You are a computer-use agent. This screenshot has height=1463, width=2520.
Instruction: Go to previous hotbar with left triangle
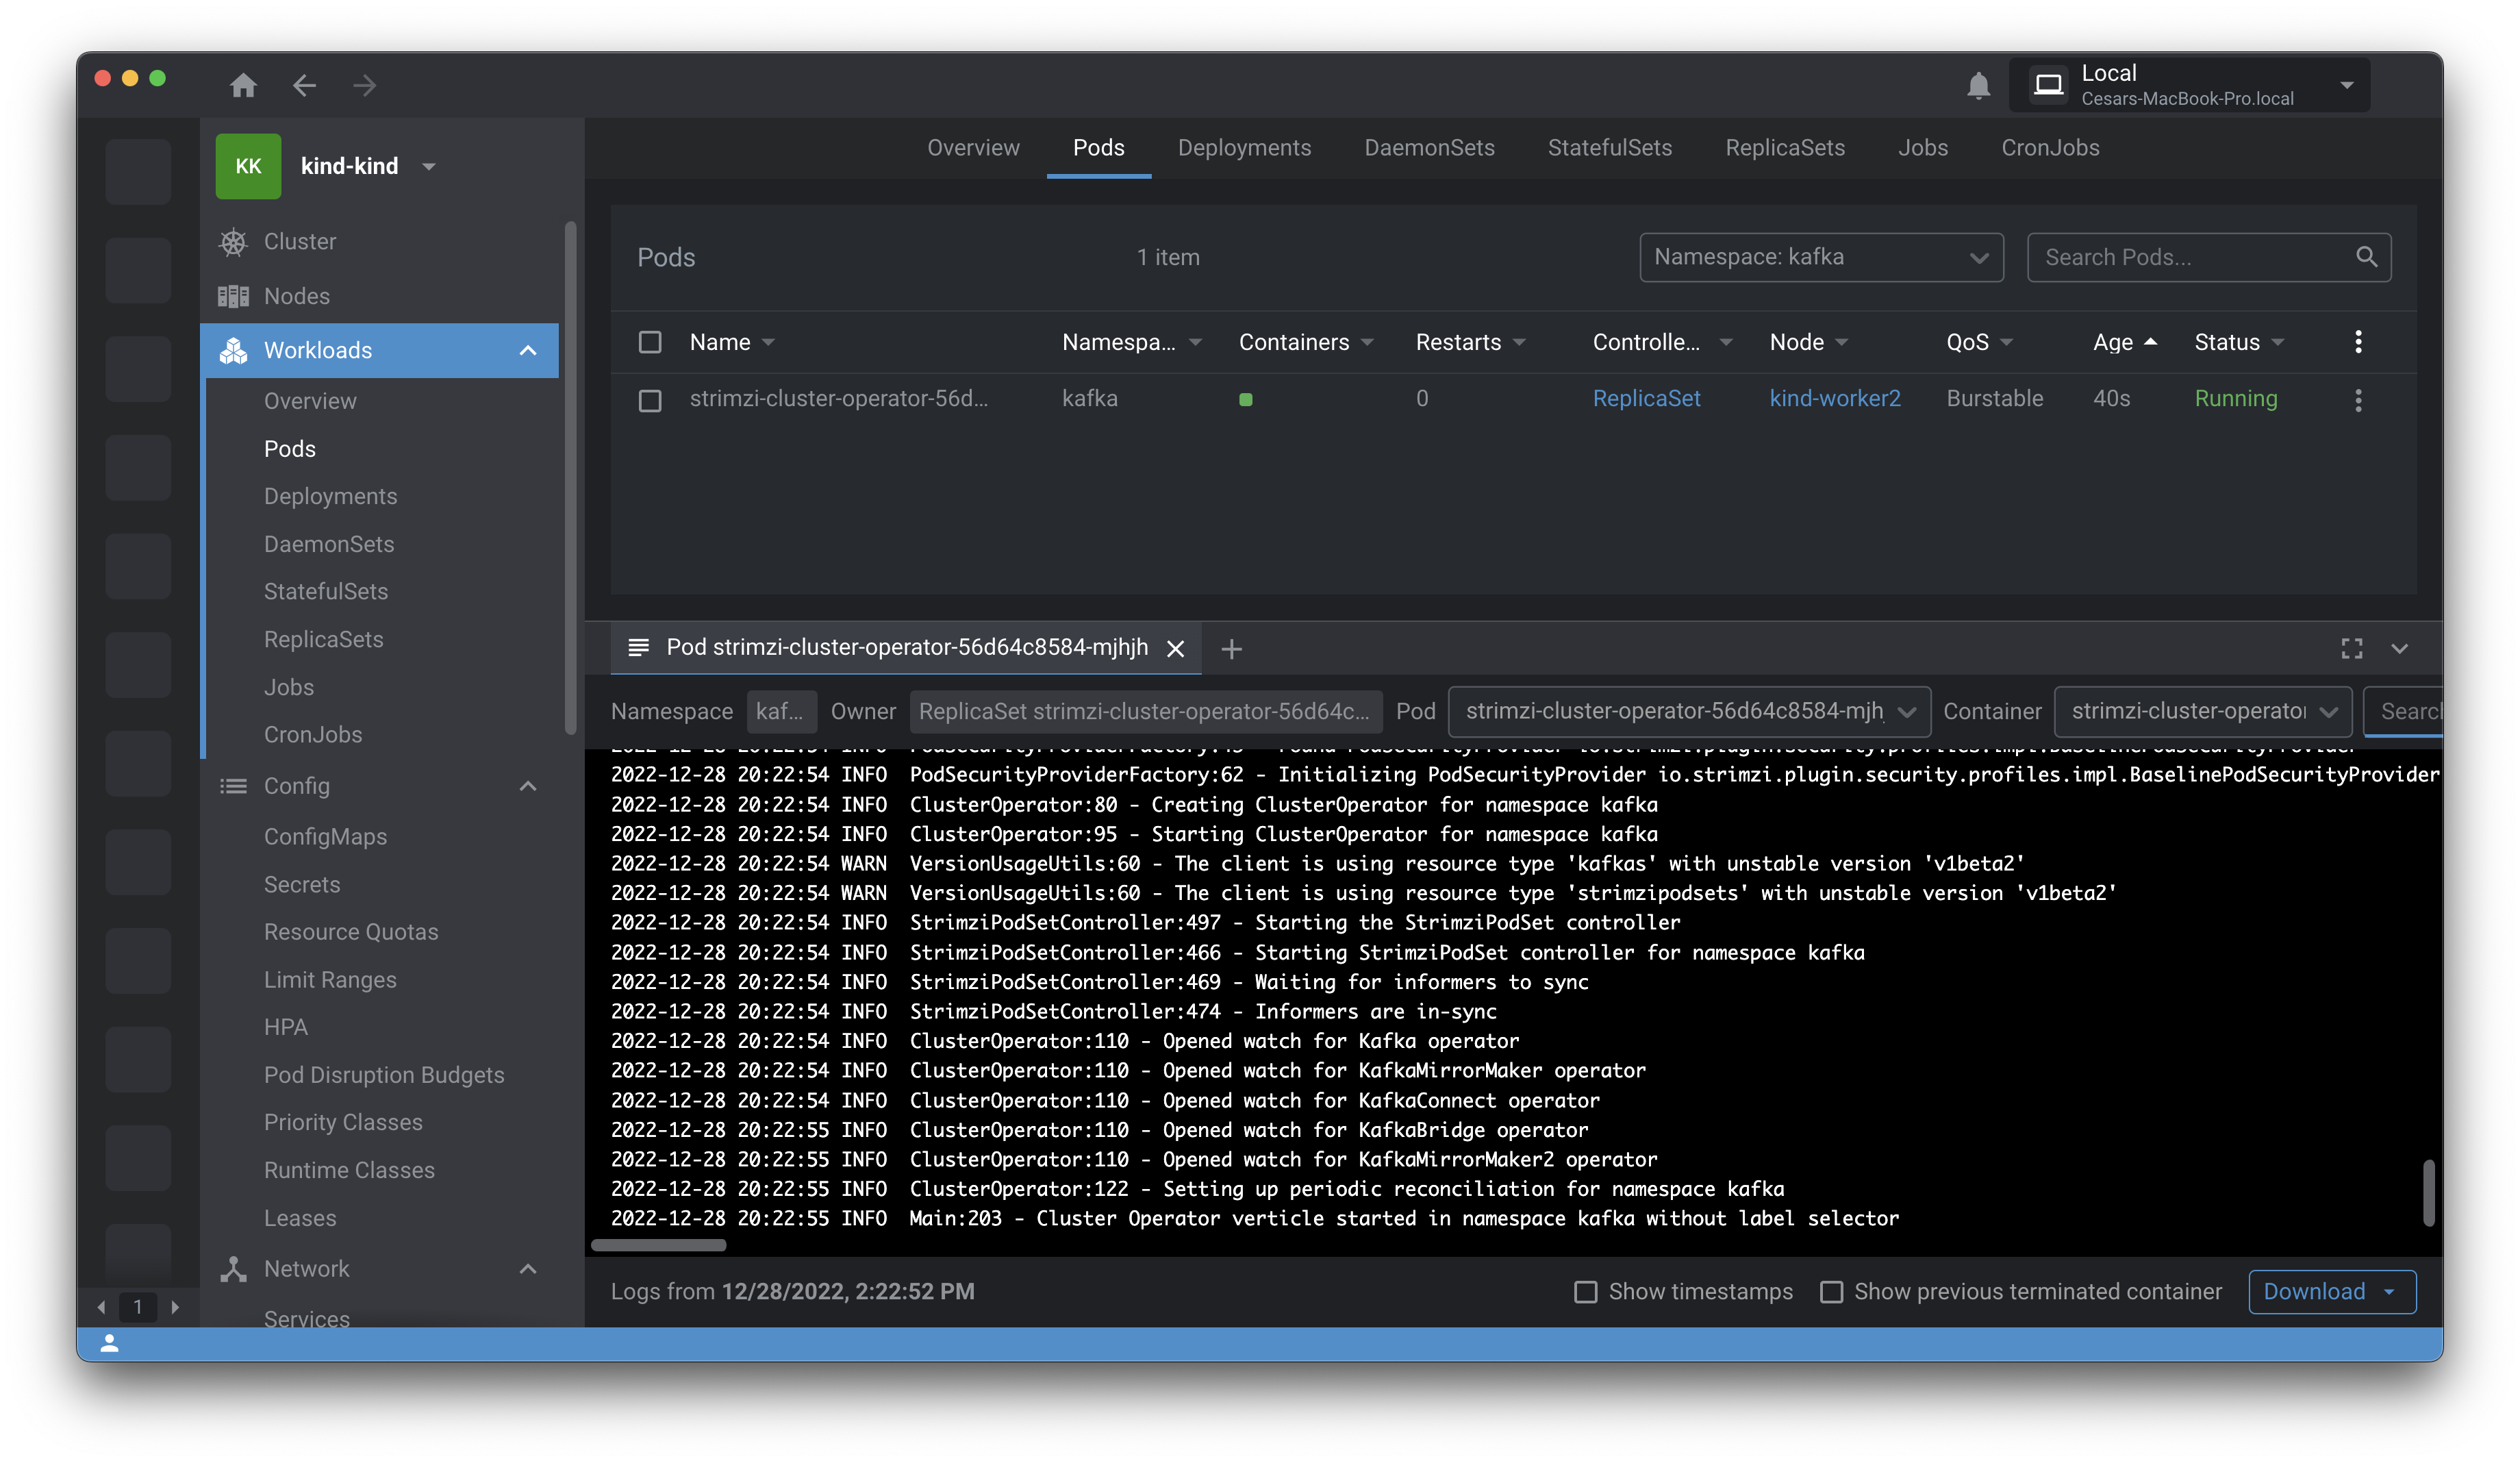point(101,1307)
